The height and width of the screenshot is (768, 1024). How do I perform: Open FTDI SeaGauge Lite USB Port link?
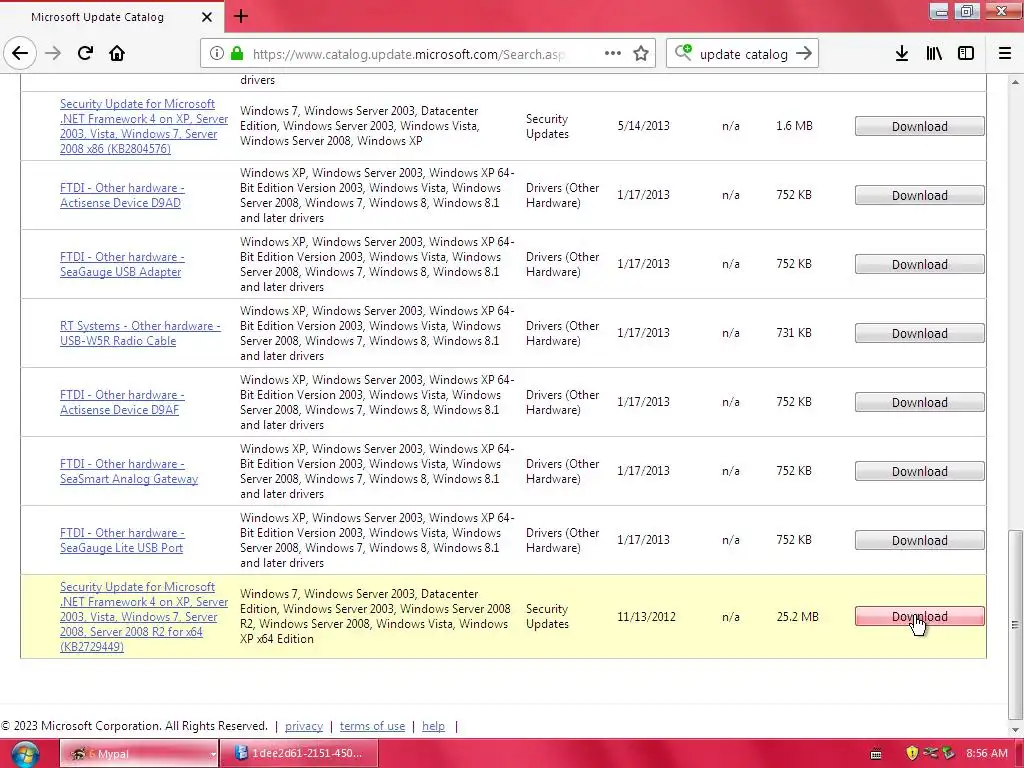pos(122,540)
